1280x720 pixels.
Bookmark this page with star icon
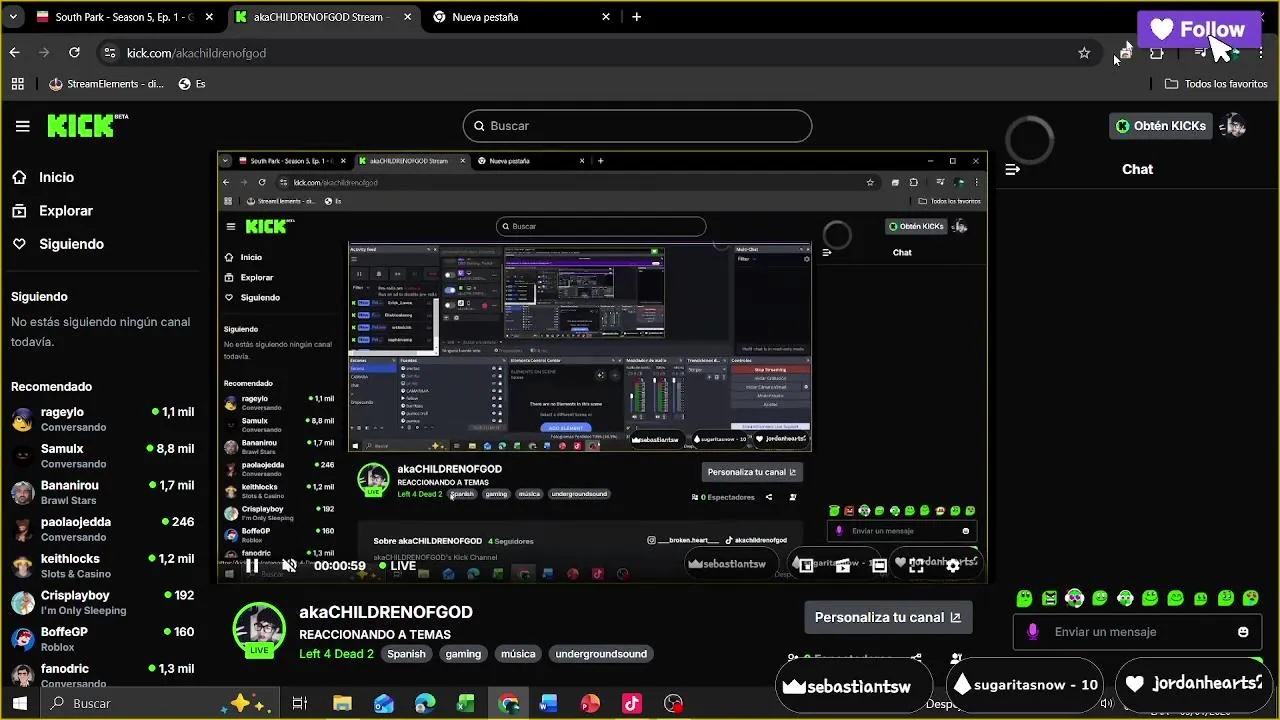tap(1084, 53)
